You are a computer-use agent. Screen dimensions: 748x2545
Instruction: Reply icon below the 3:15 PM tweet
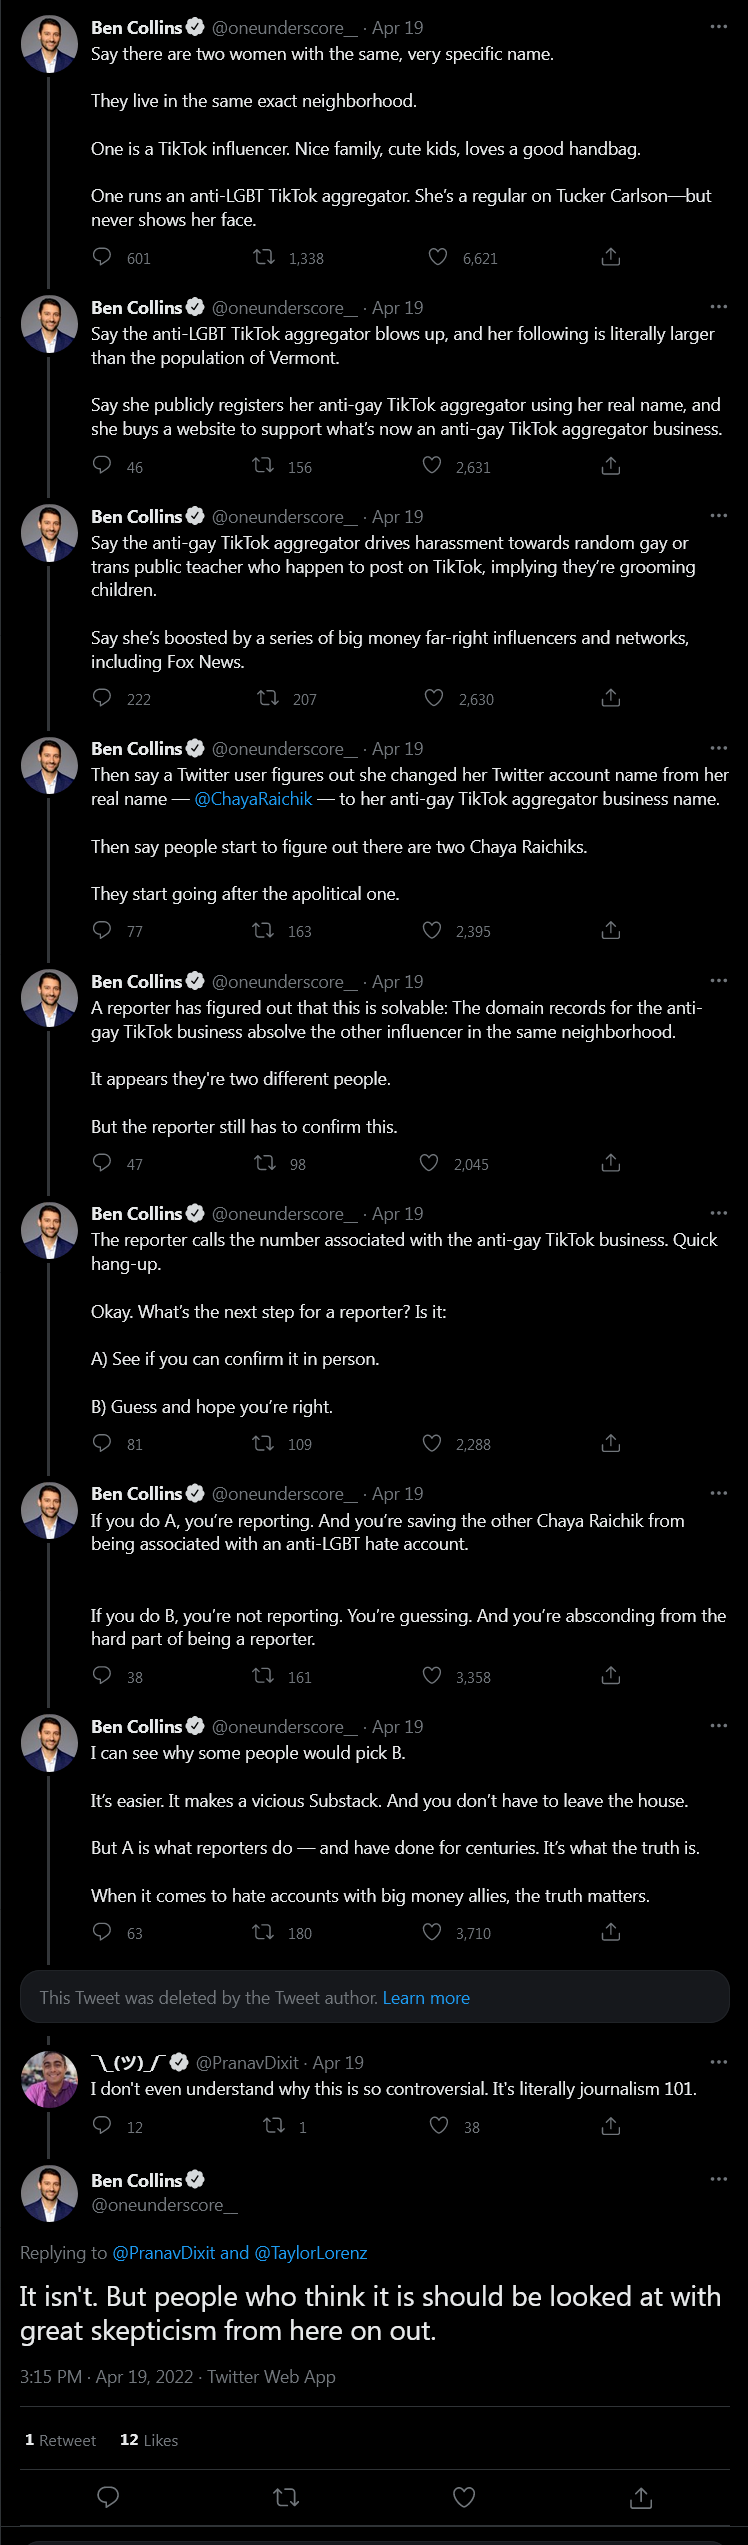[x=108, y=2497]
